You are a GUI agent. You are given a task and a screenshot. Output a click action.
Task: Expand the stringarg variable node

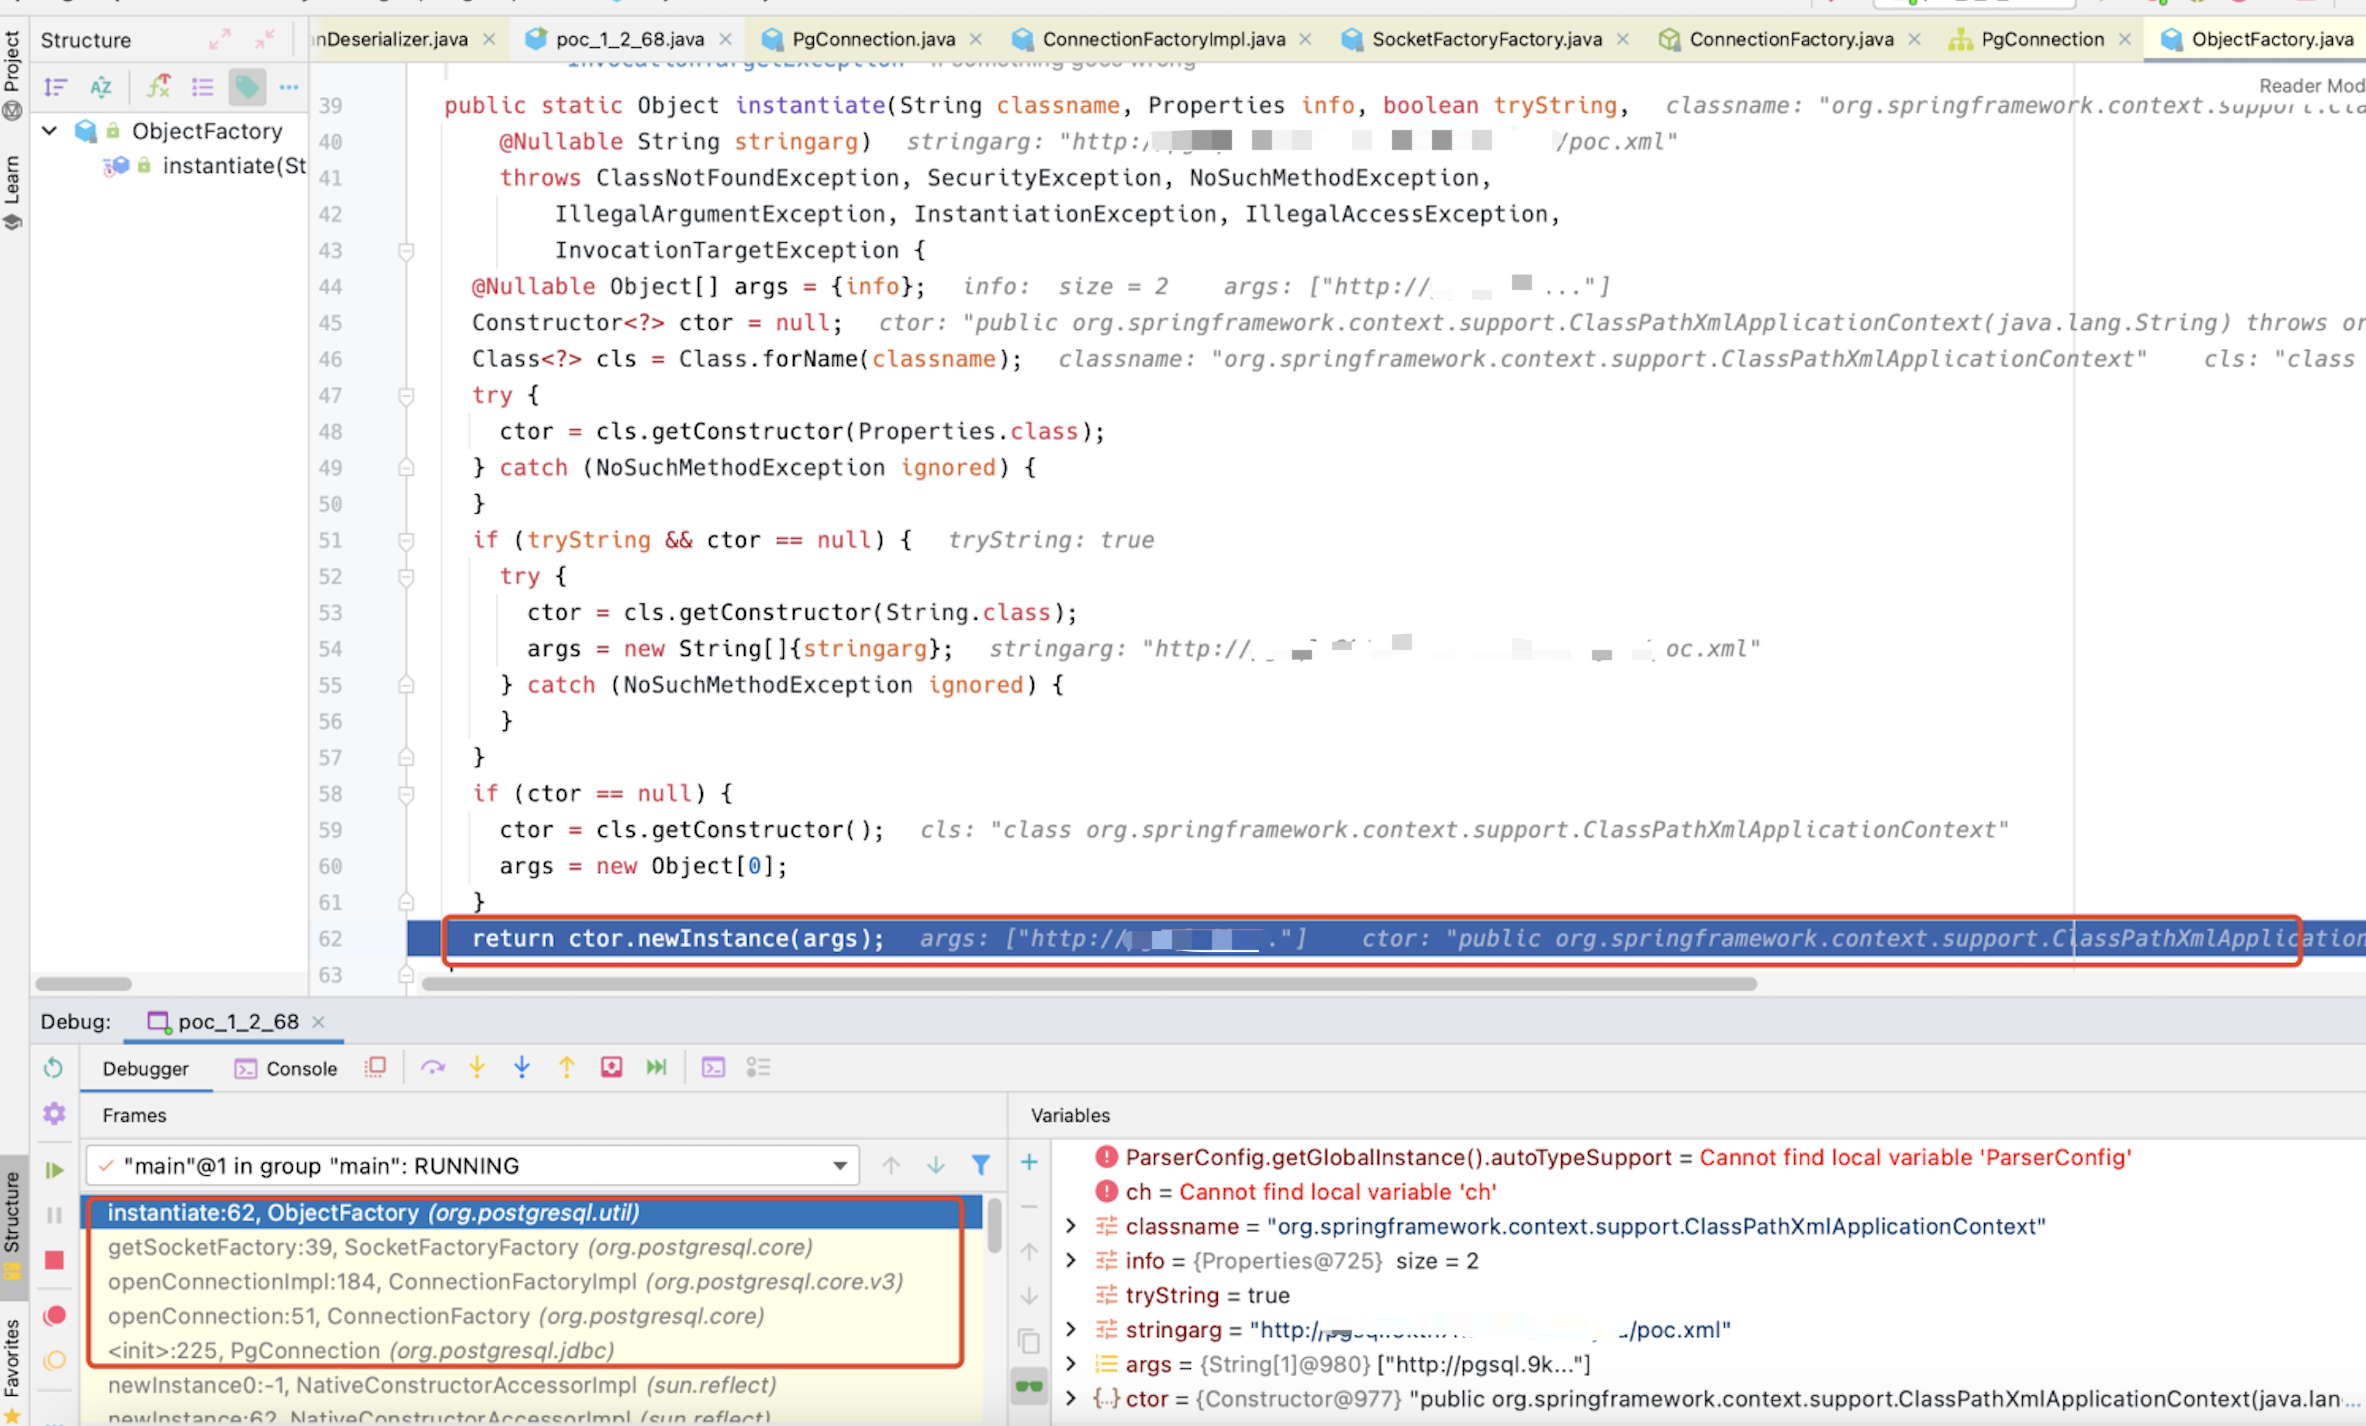[1071, 1329]
